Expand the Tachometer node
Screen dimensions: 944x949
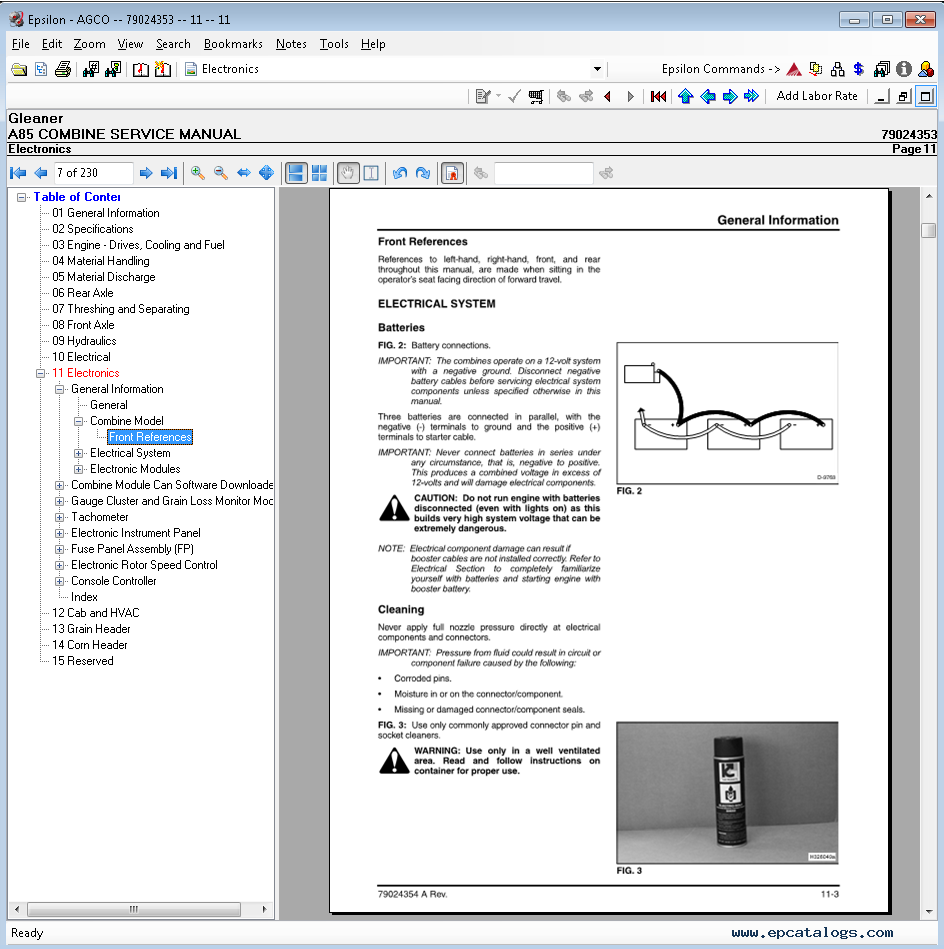(59, 517)
